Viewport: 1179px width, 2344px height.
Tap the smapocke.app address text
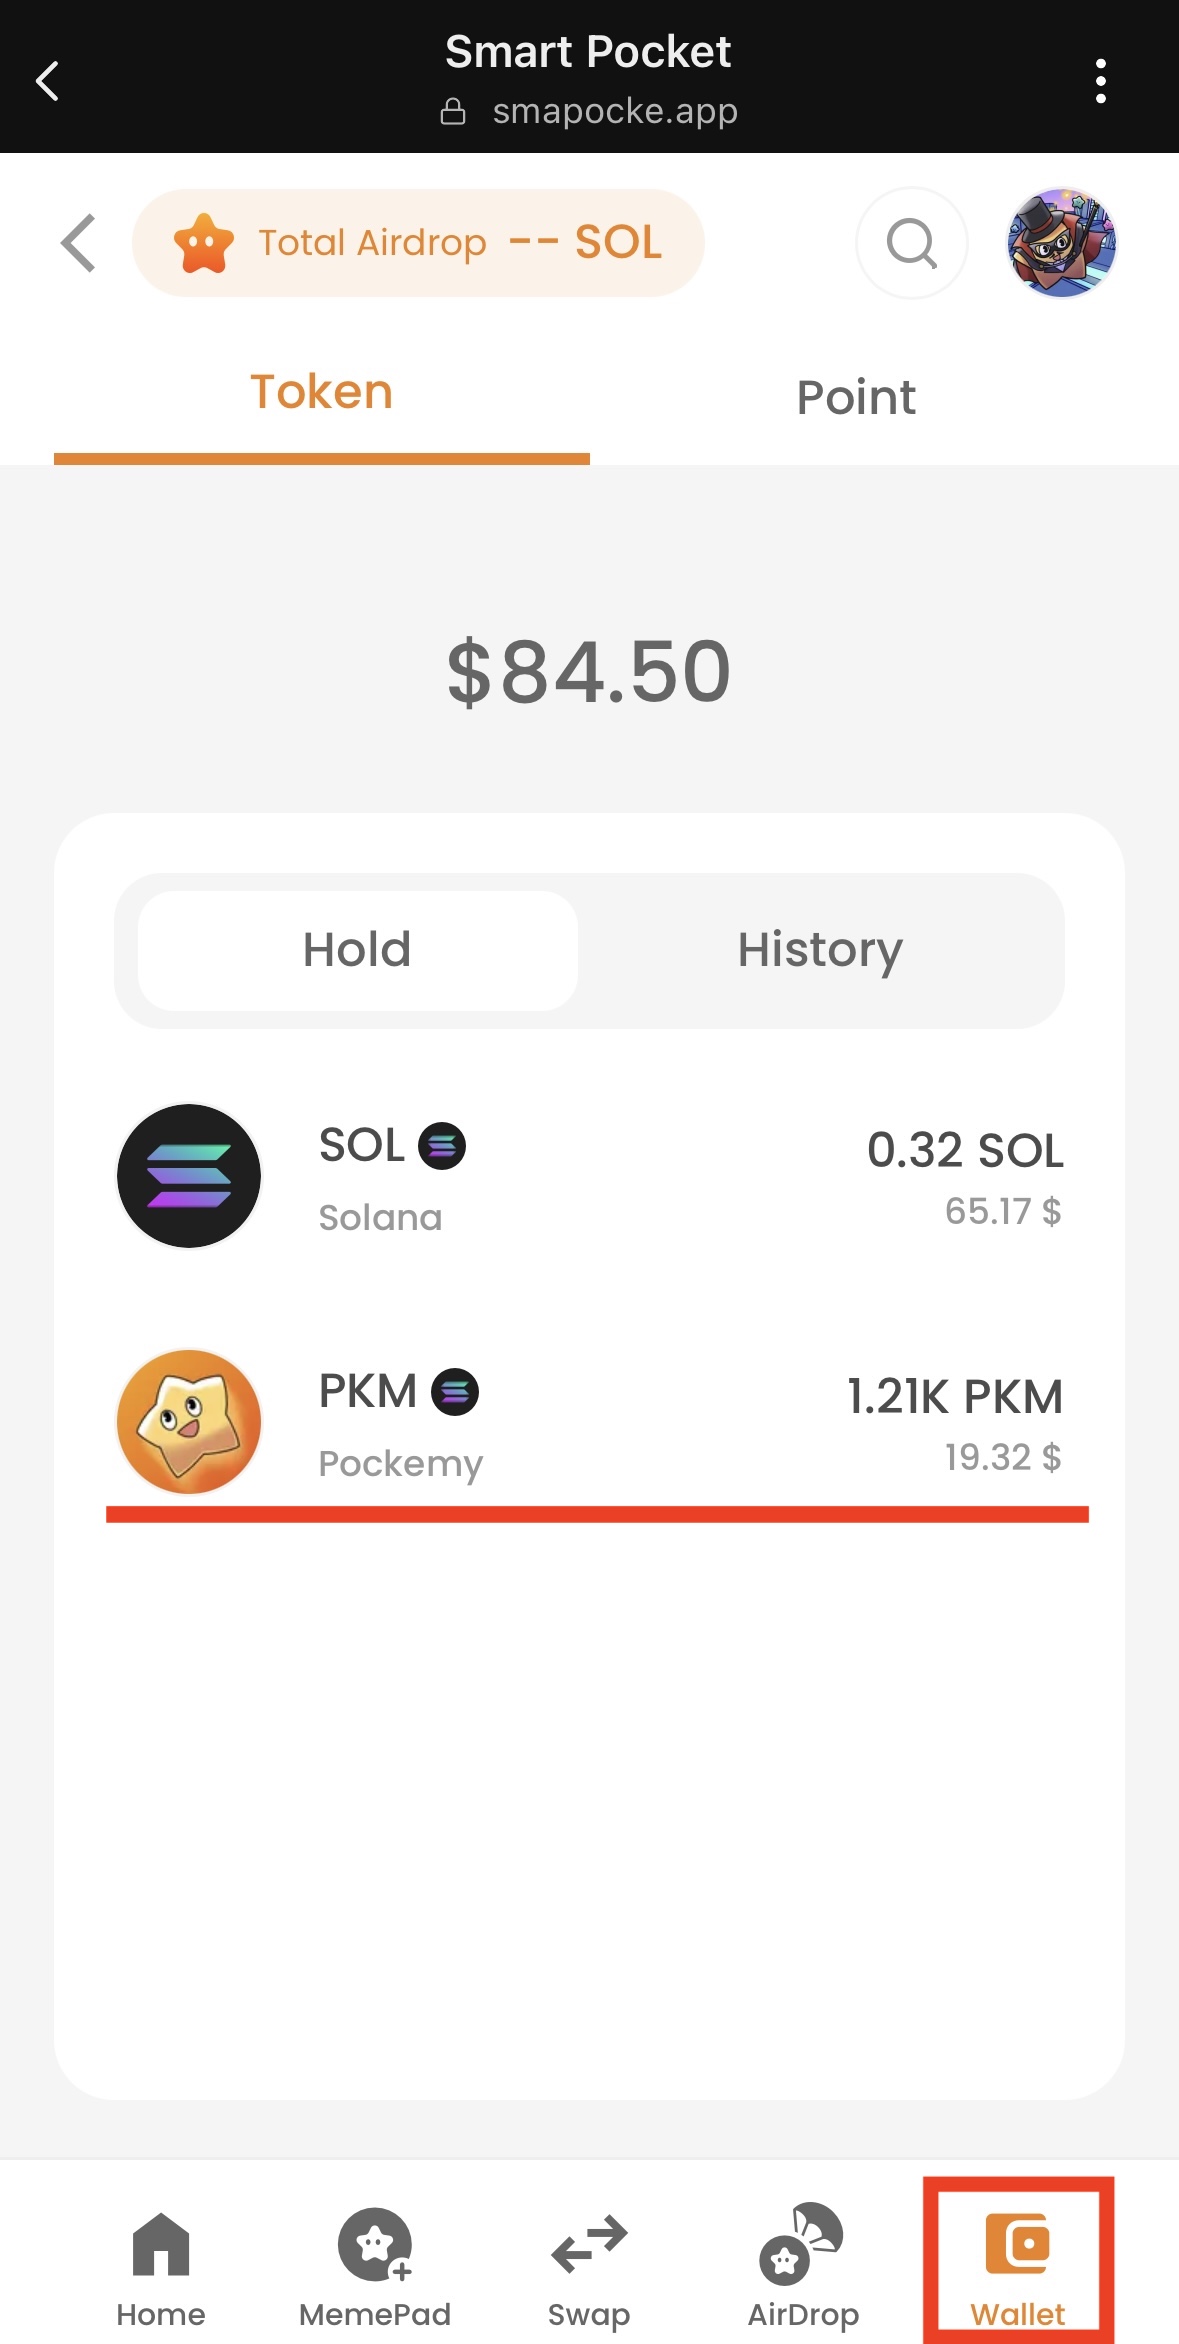614,111
